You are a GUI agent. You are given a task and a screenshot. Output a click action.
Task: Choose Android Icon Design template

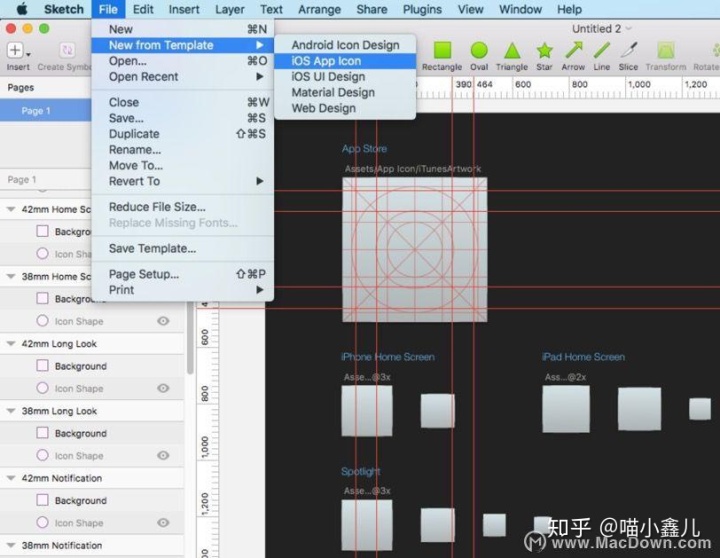[345, 45]
